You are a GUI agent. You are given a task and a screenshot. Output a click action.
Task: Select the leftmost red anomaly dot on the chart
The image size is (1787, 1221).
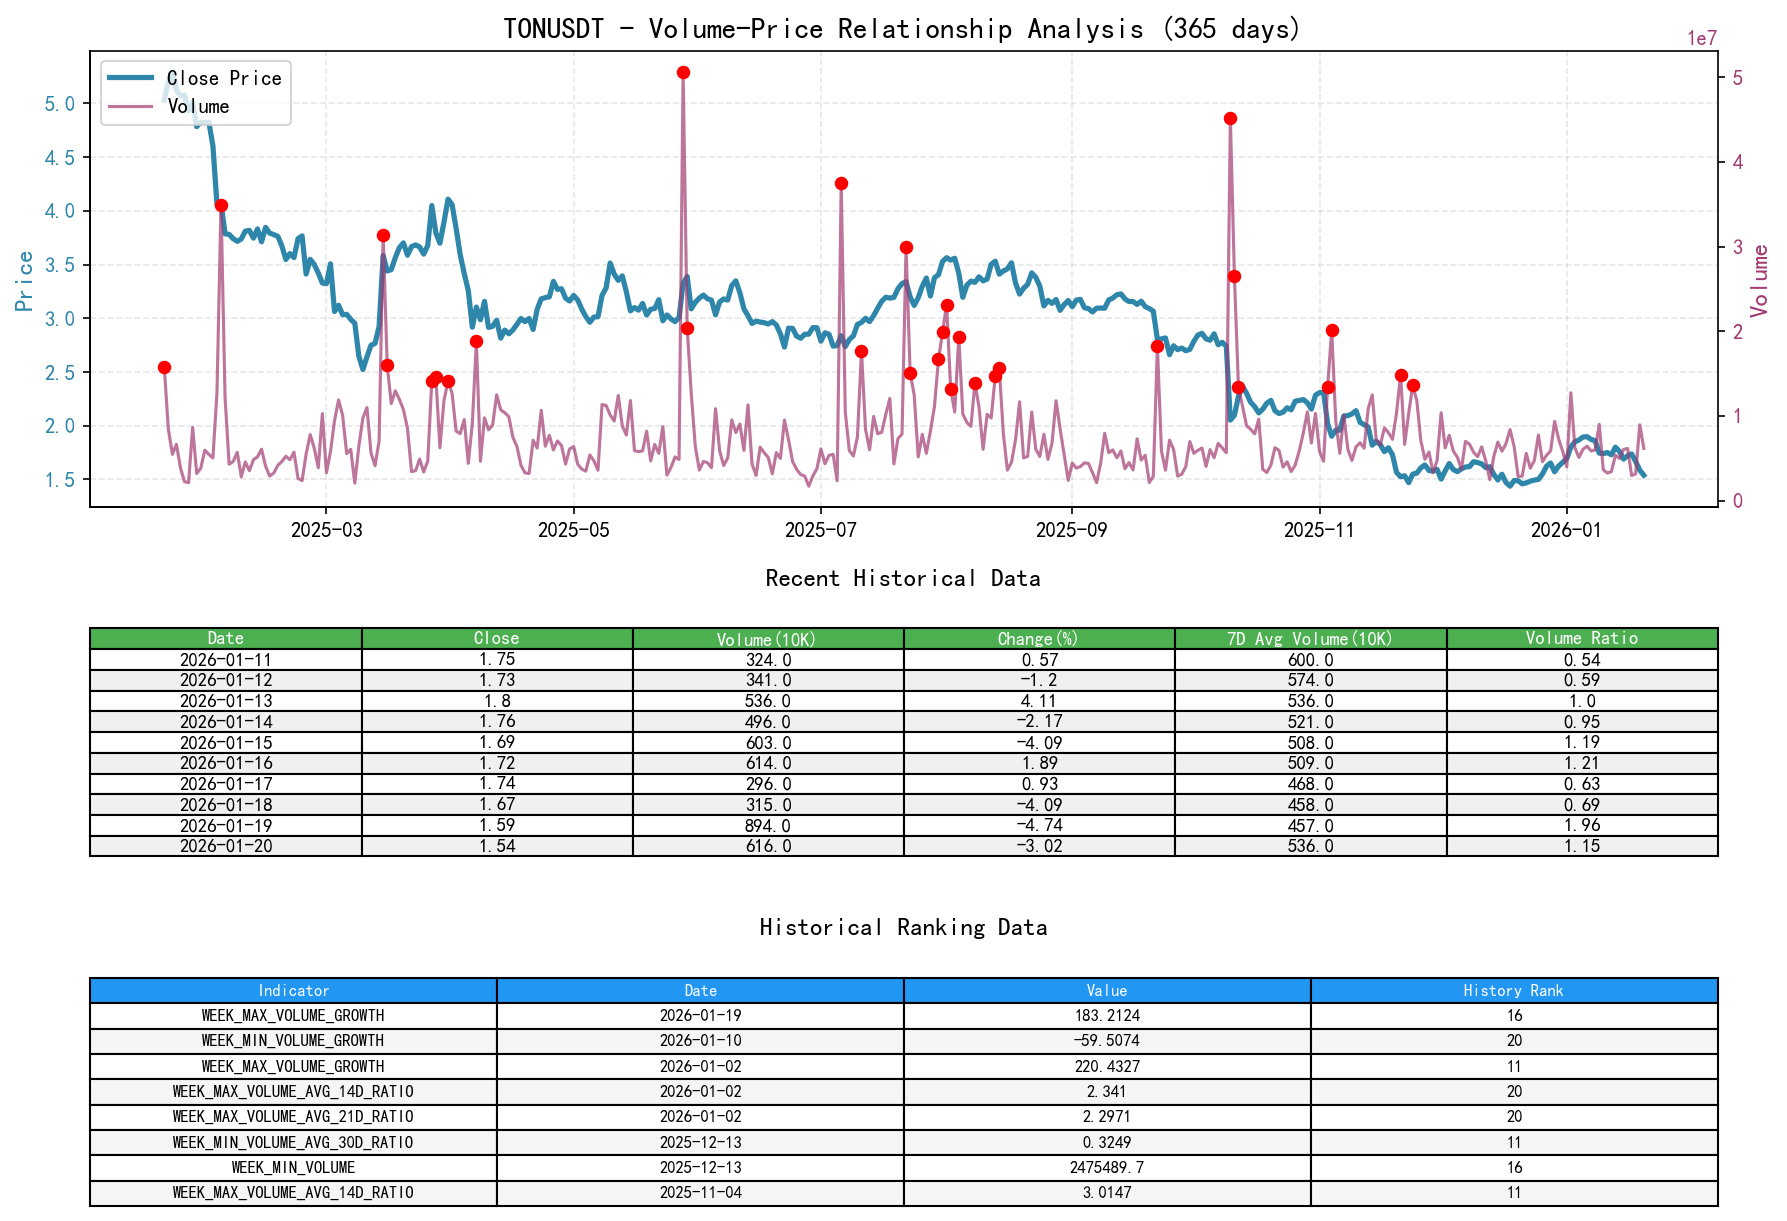[x=163, y=367]
